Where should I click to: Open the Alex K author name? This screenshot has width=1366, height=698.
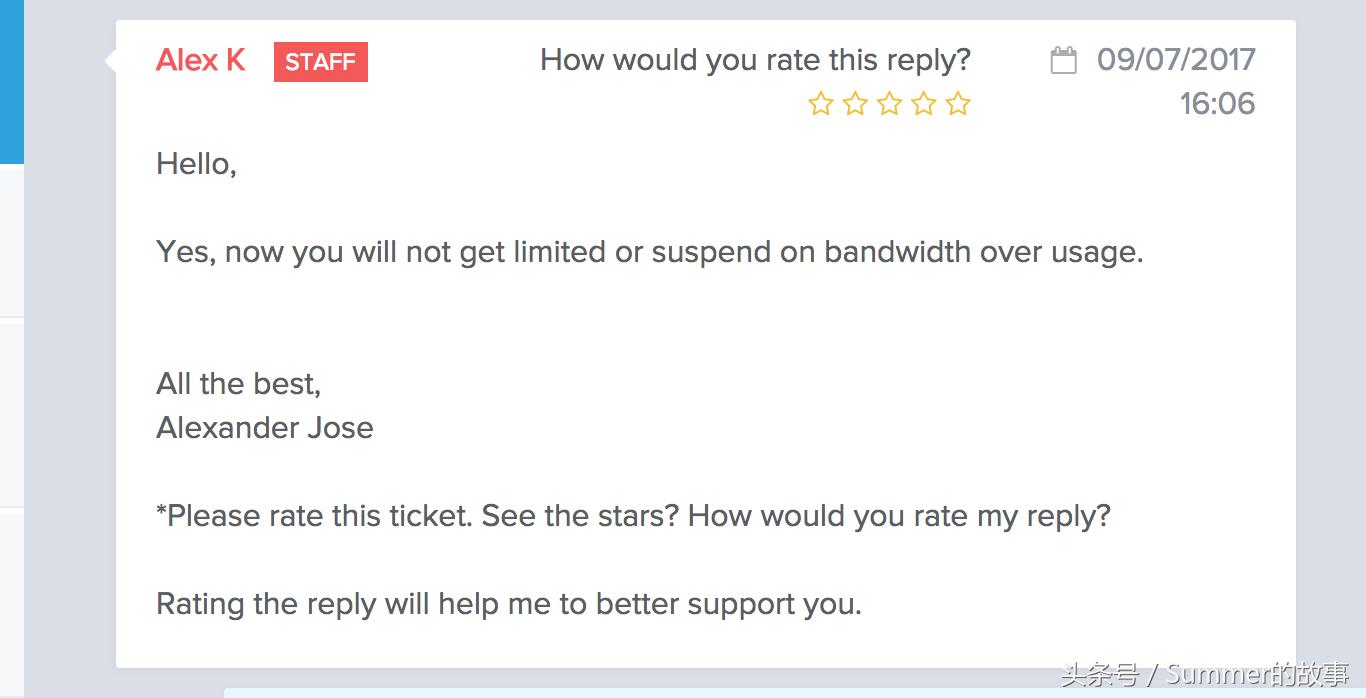tap(200, 61)
